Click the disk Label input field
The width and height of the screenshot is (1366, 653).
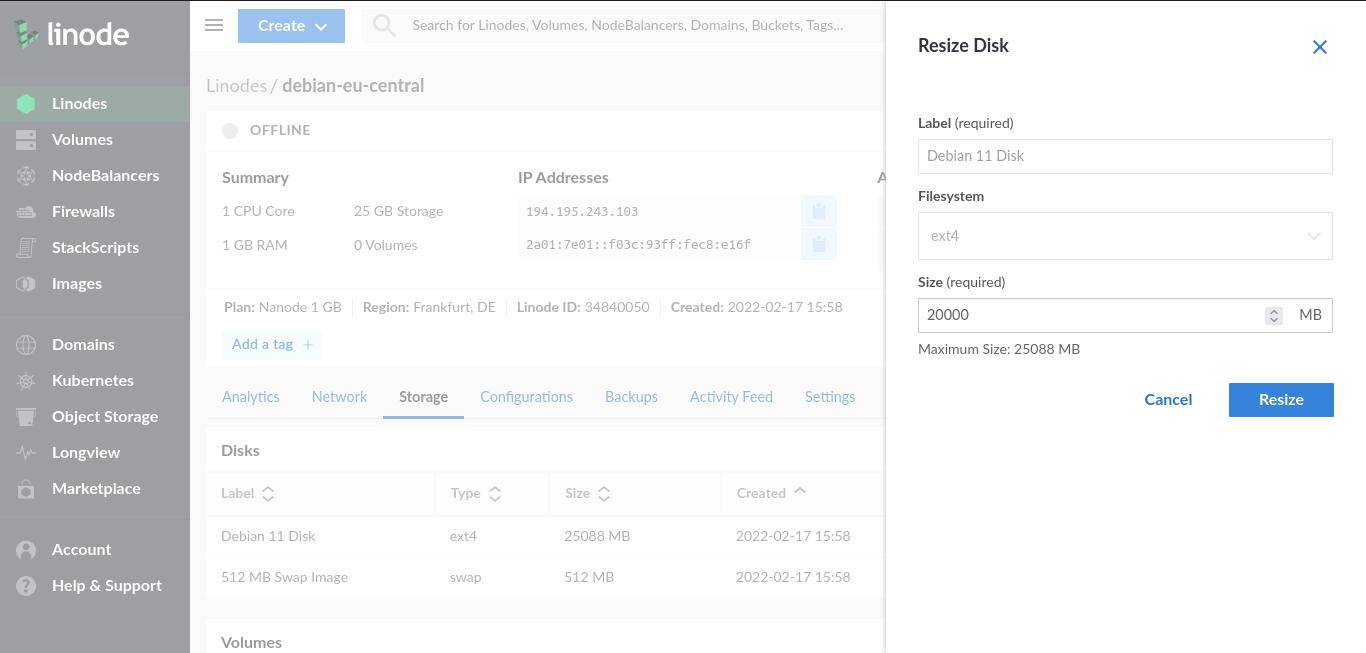1125,156
